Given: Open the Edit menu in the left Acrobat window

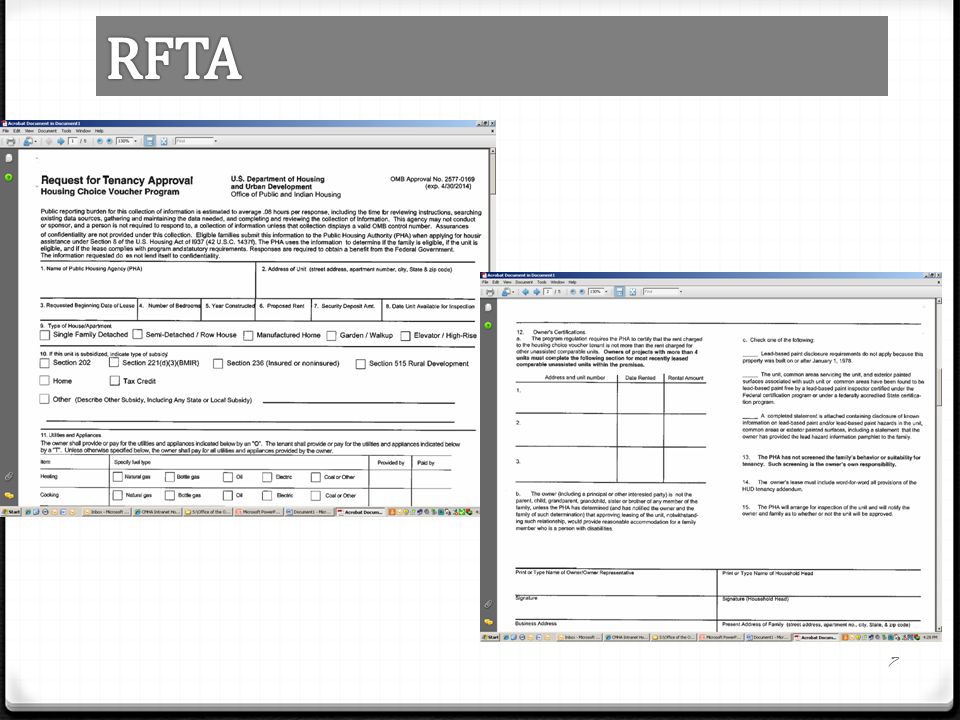Looking at the screenshot, I should 17,131.
